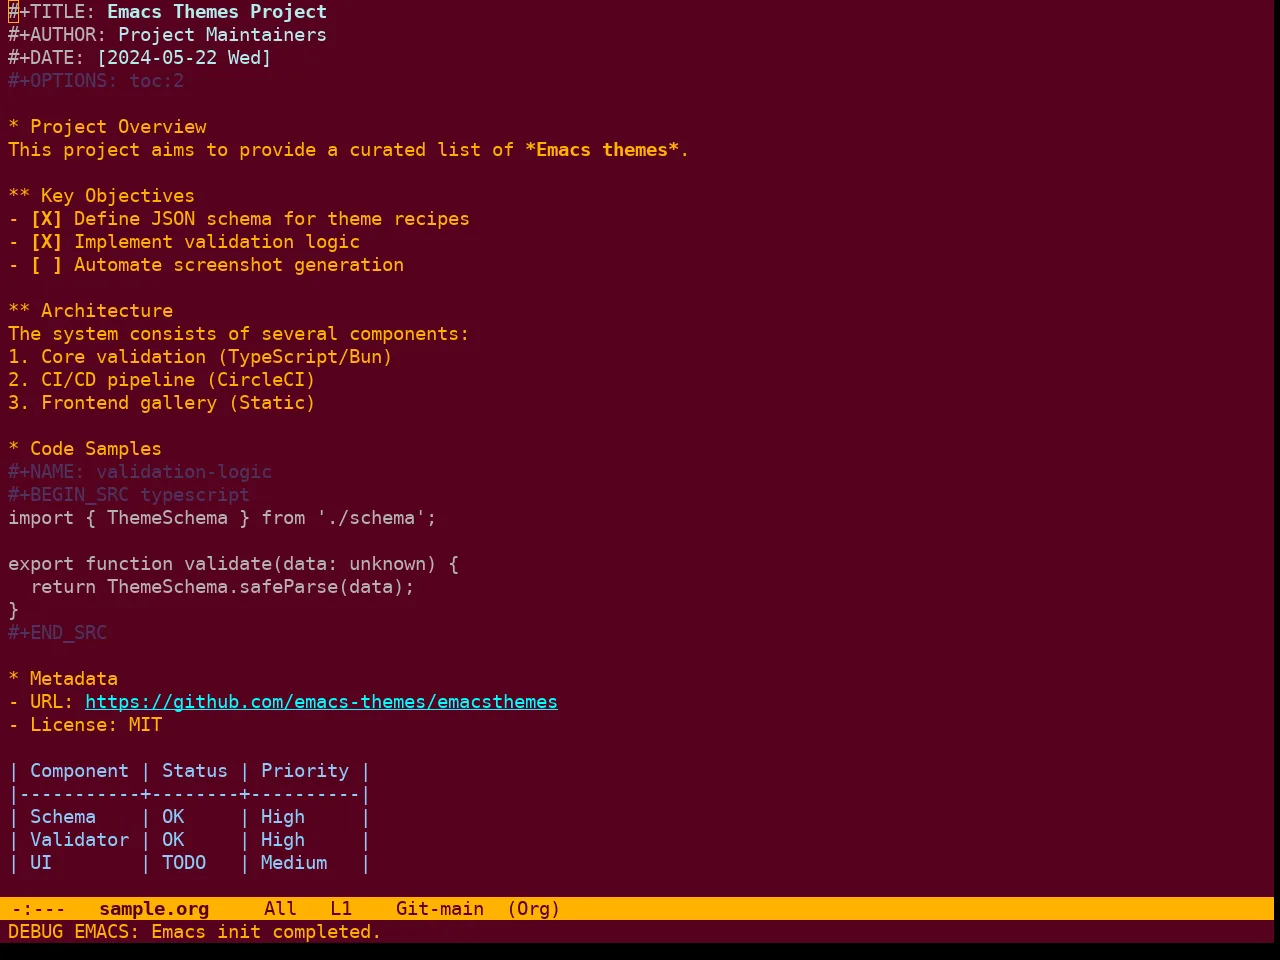
Task: Click the sample.org buffer name in mode line
Action: [x=154, y=909]
